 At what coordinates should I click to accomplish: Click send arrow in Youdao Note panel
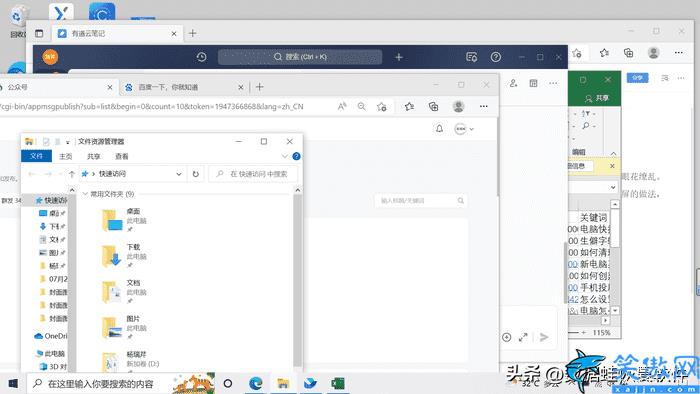(x=544, y=337)
